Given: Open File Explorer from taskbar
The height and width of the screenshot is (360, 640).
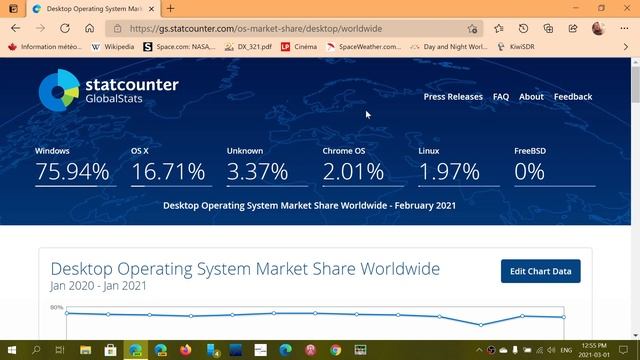Looking at the screenshot, I should coord(85,350).
